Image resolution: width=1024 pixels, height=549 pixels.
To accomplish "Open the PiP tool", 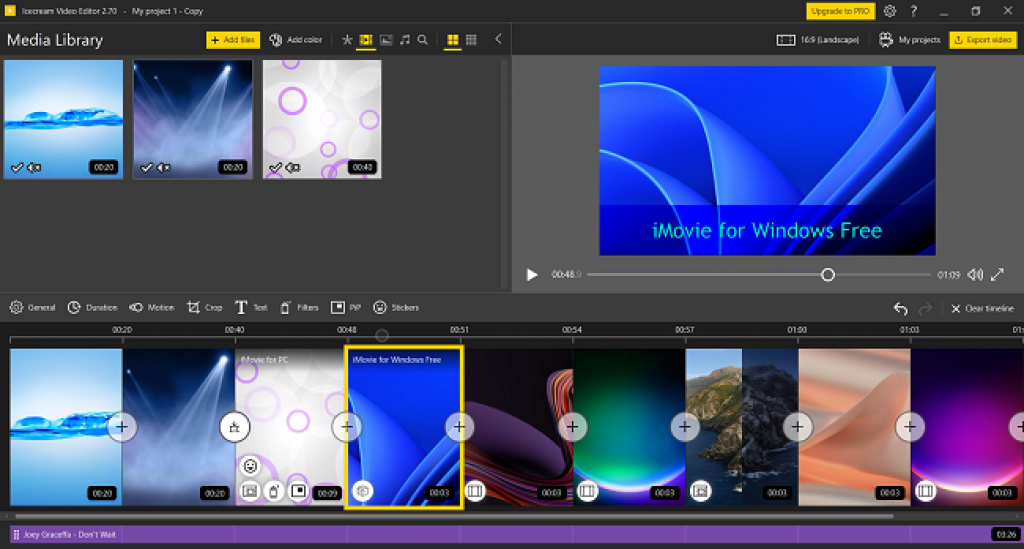I will click(x=345, y=307).
